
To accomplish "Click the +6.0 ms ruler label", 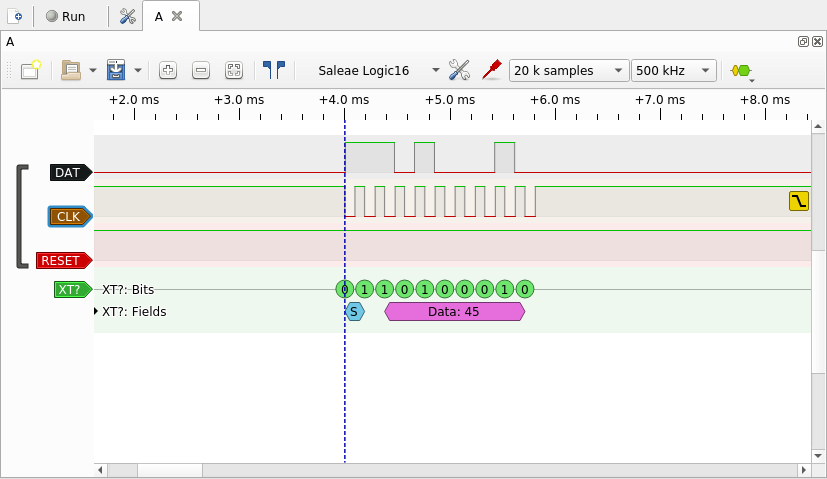I will click(x=555, y=100).
